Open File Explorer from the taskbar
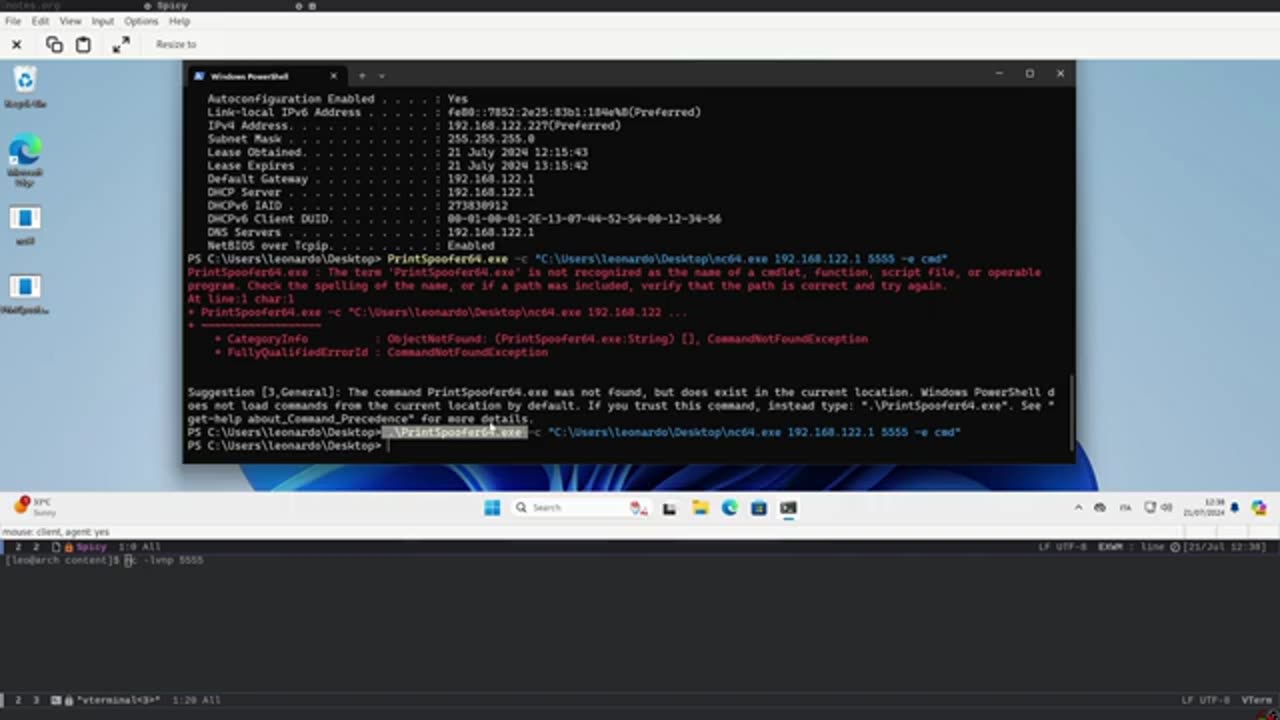This screenshot has height=720, width=1280. pos(700,508)
